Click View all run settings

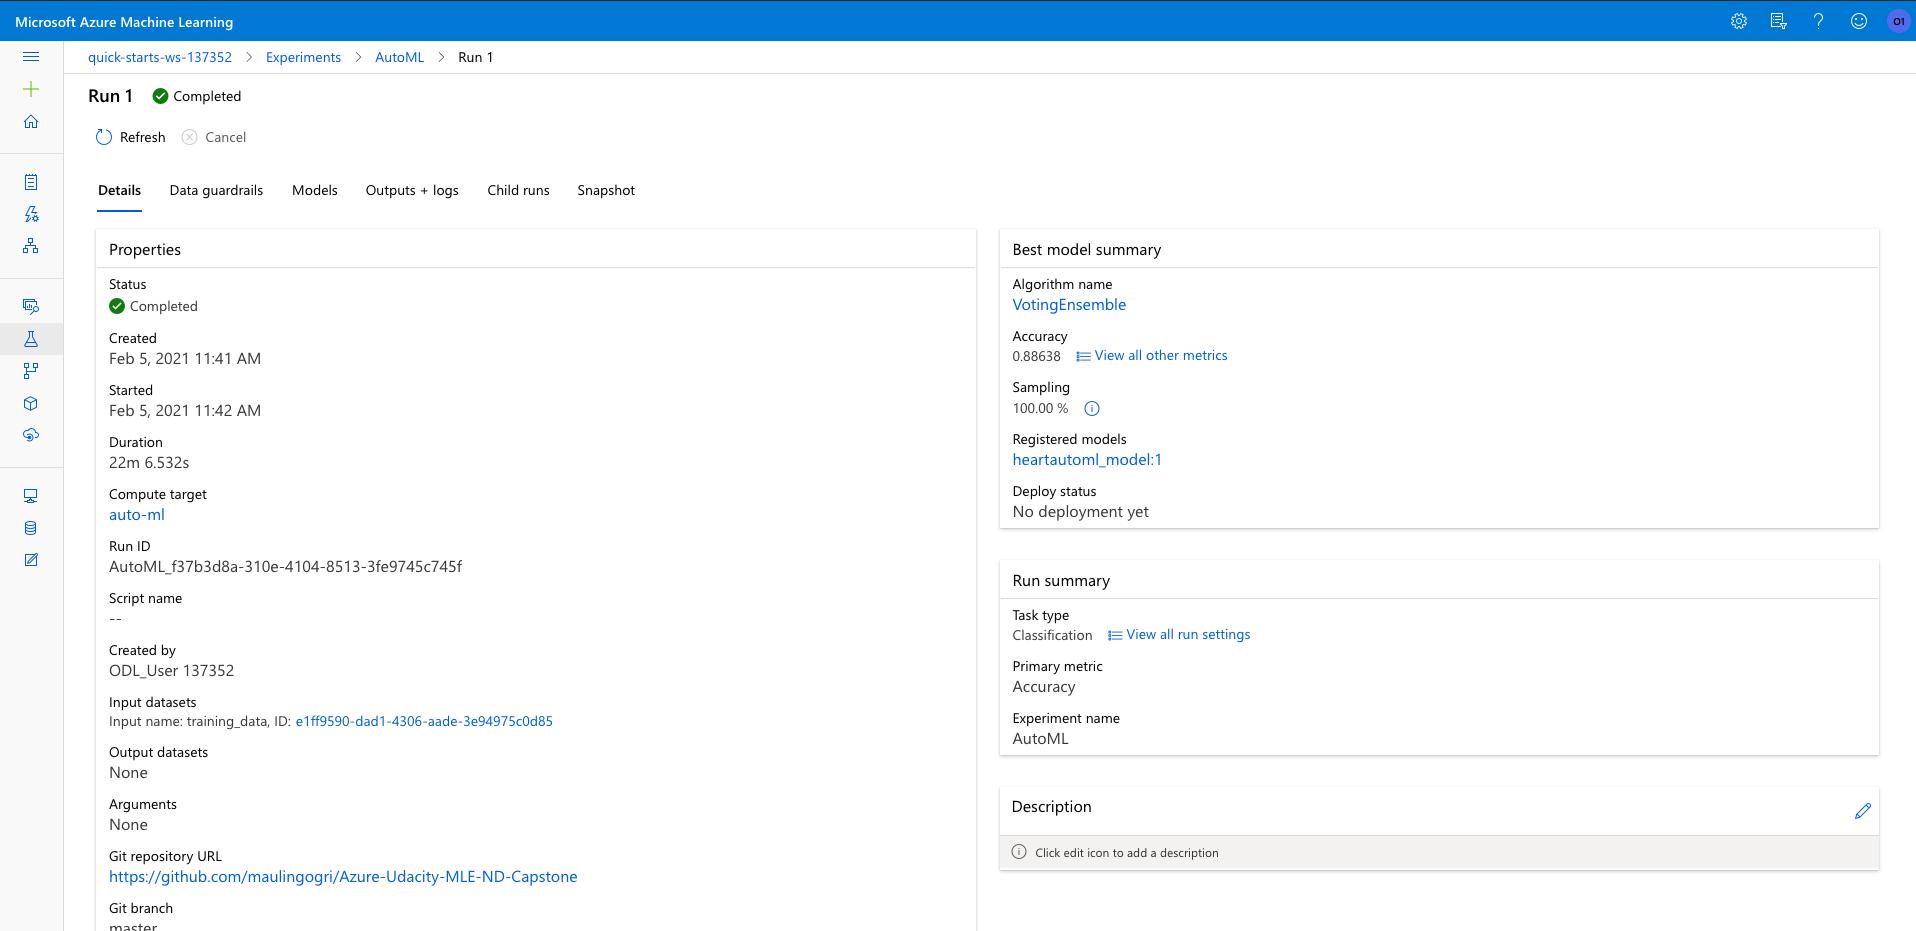[x=1179, y=634]
